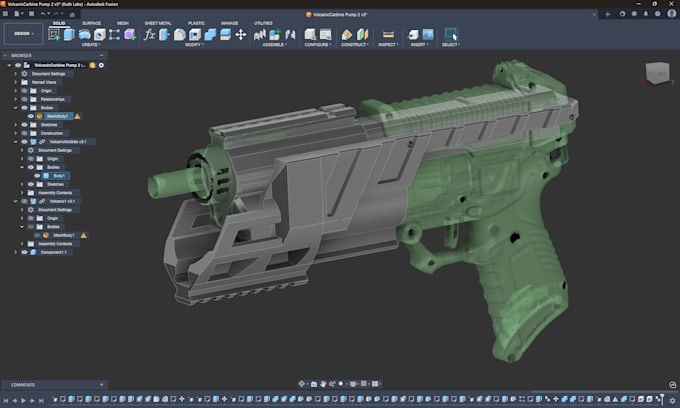Click the Joint icon in Assemble
This screenshot has height=408, width=680.
(x=290, y=34)
